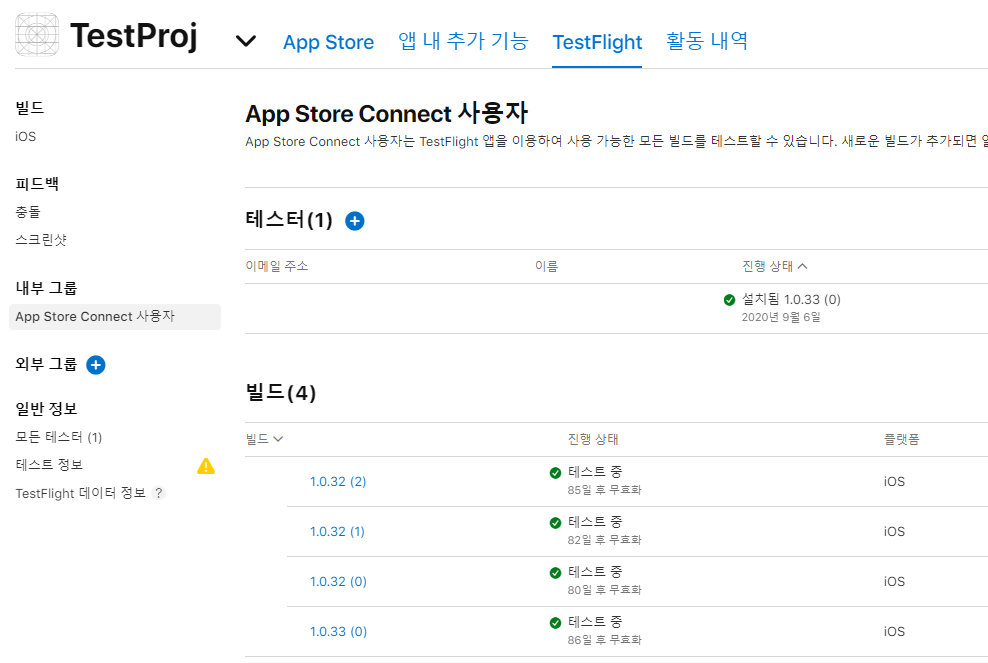Open 테스트 정보 in sidebar
Viewport: 988px width, 663px height.
49,464
